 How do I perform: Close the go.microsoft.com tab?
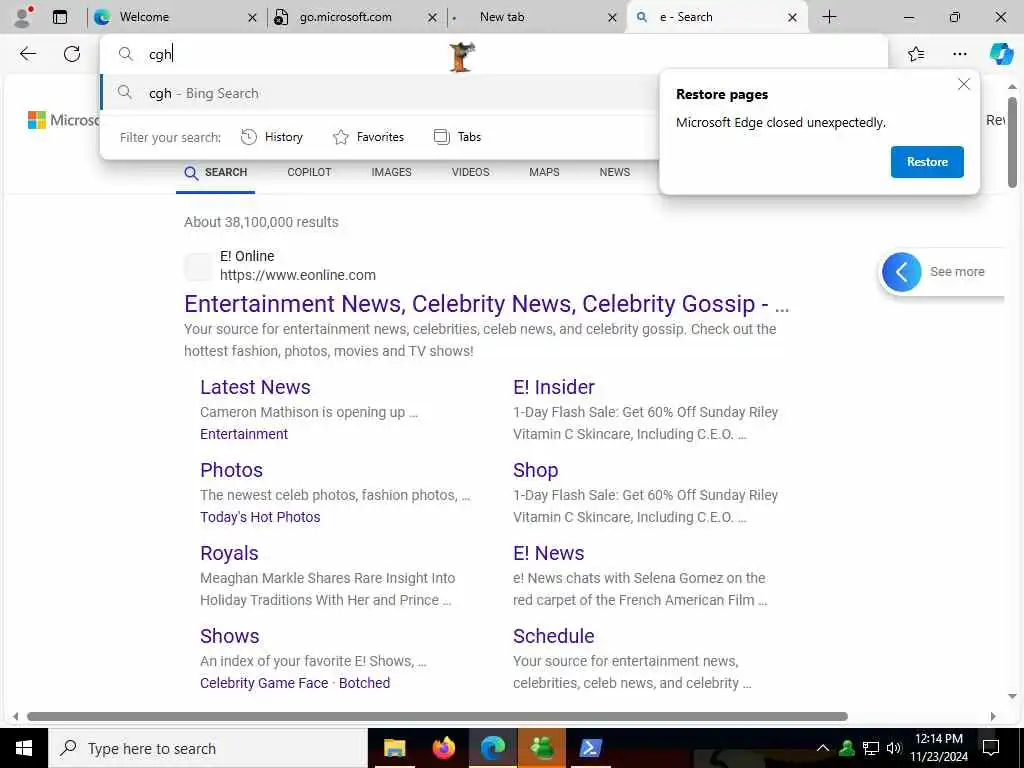coord(432,18)
